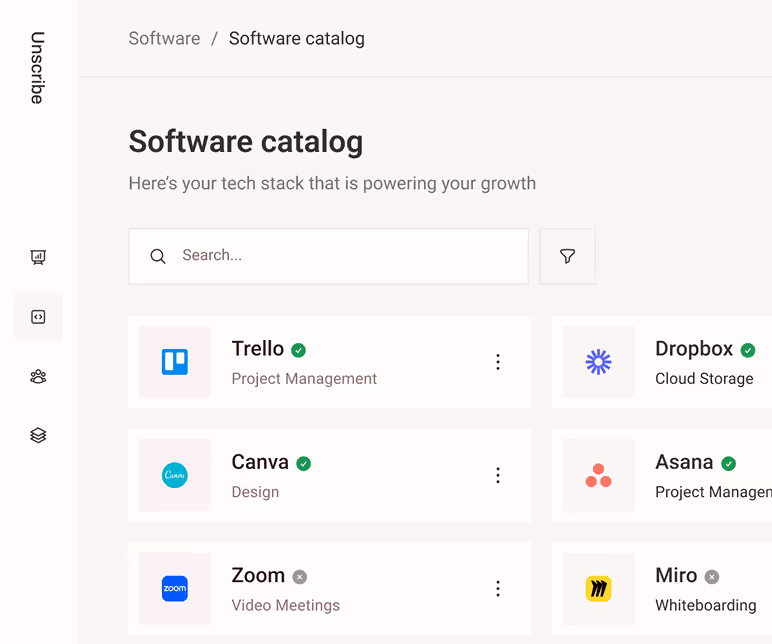Image resolution: width=772 pixels, height=644 pixels.
Task: Open the Miro card title
Action: [x=676, y=575]
